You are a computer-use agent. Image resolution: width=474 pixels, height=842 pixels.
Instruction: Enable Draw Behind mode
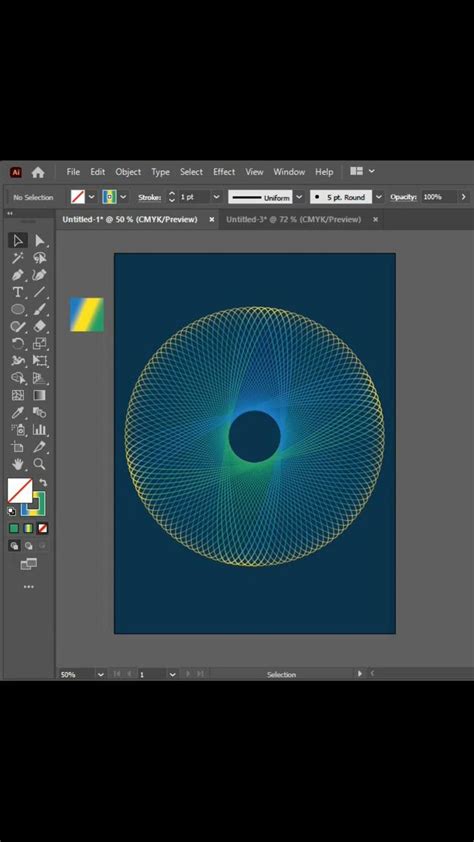(28, 546)
